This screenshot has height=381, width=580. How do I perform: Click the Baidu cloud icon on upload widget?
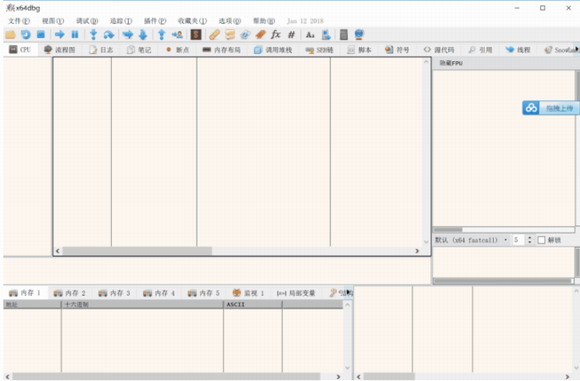click(x=531, y=108)
